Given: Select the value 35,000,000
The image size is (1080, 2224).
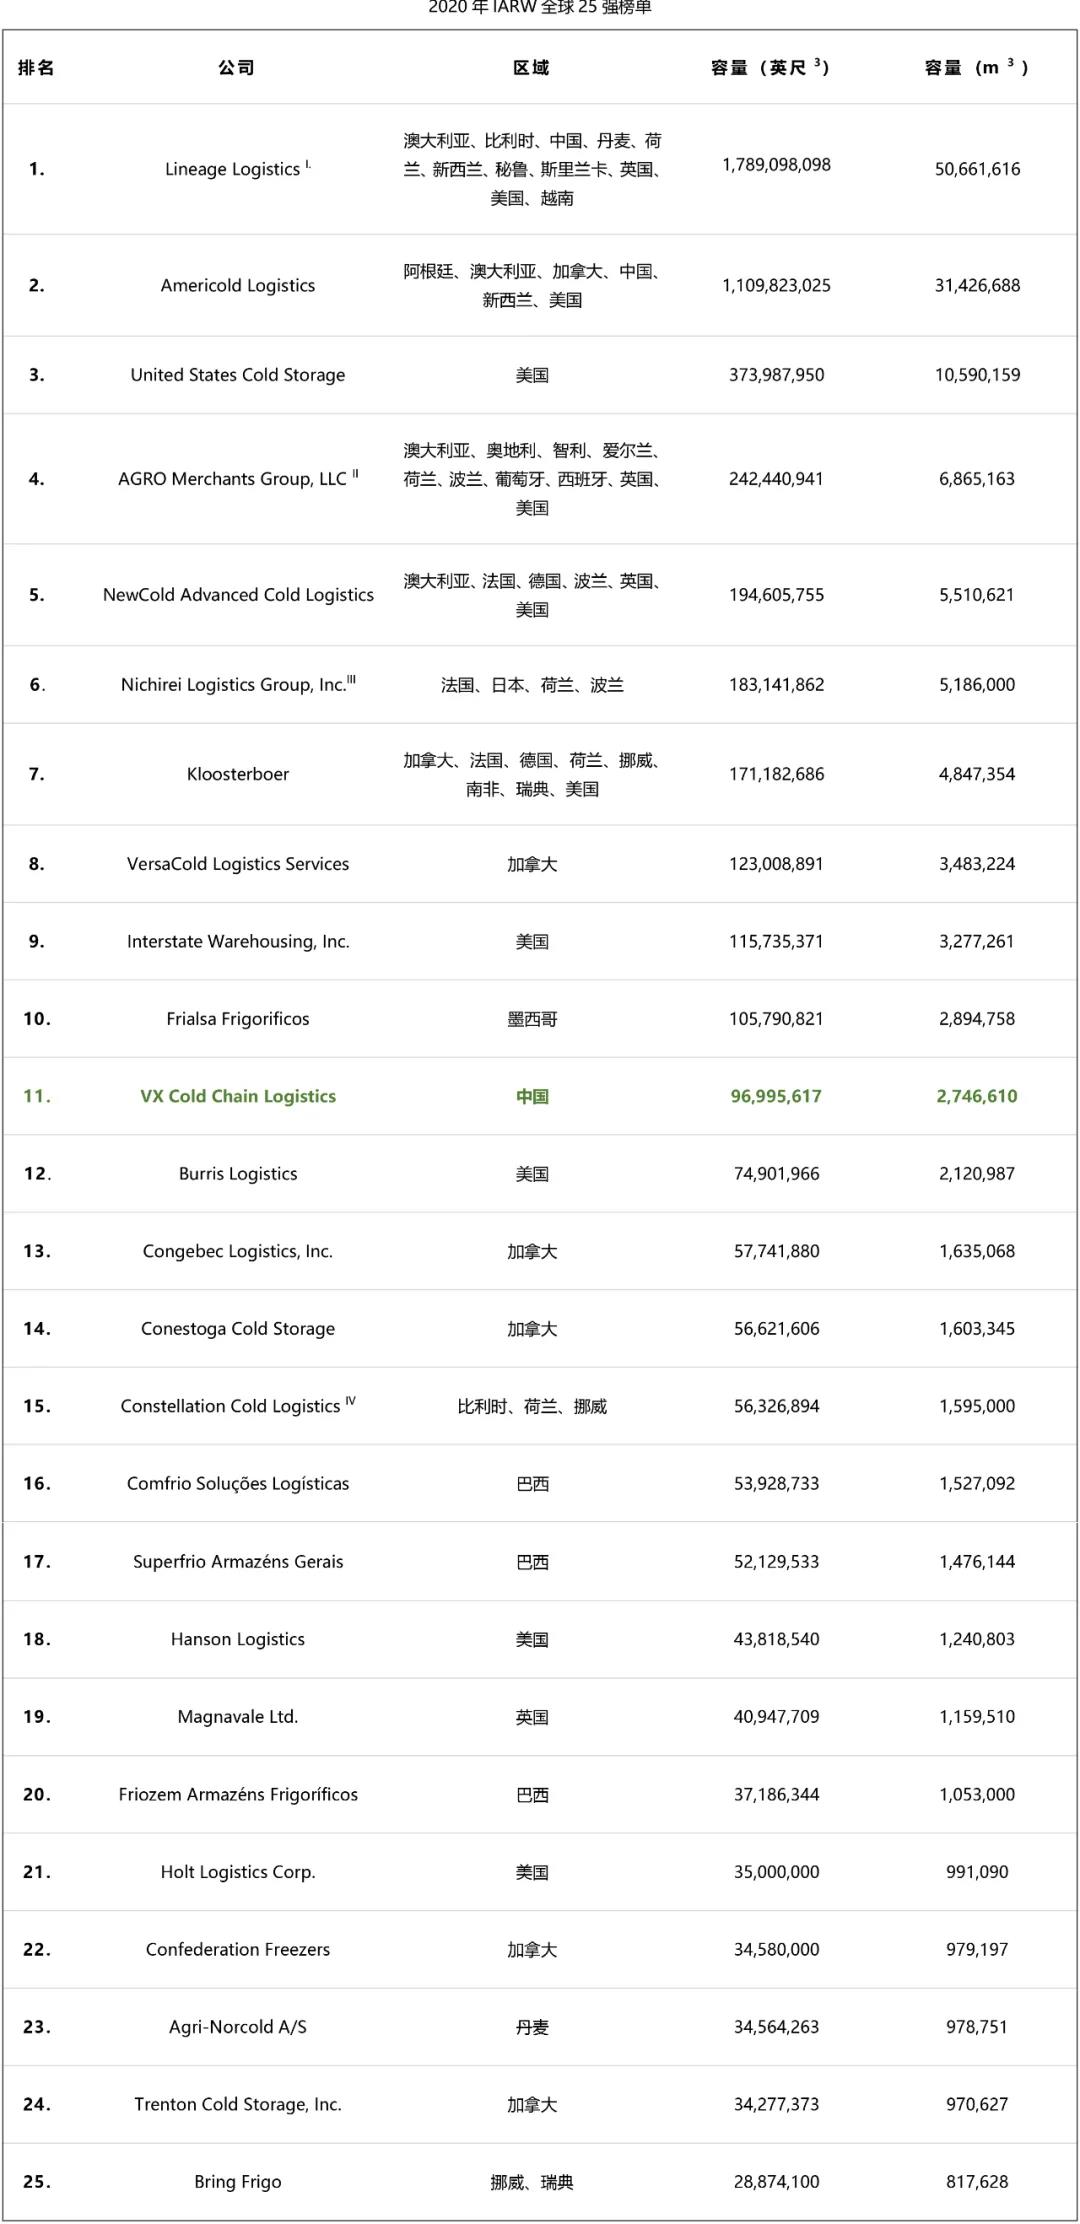Looking at the screenshot, I should (x=777, y=1872).
